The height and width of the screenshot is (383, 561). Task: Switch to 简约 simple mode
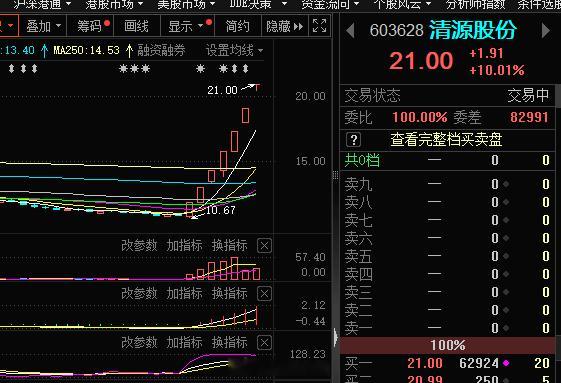[x=237, y=26]
